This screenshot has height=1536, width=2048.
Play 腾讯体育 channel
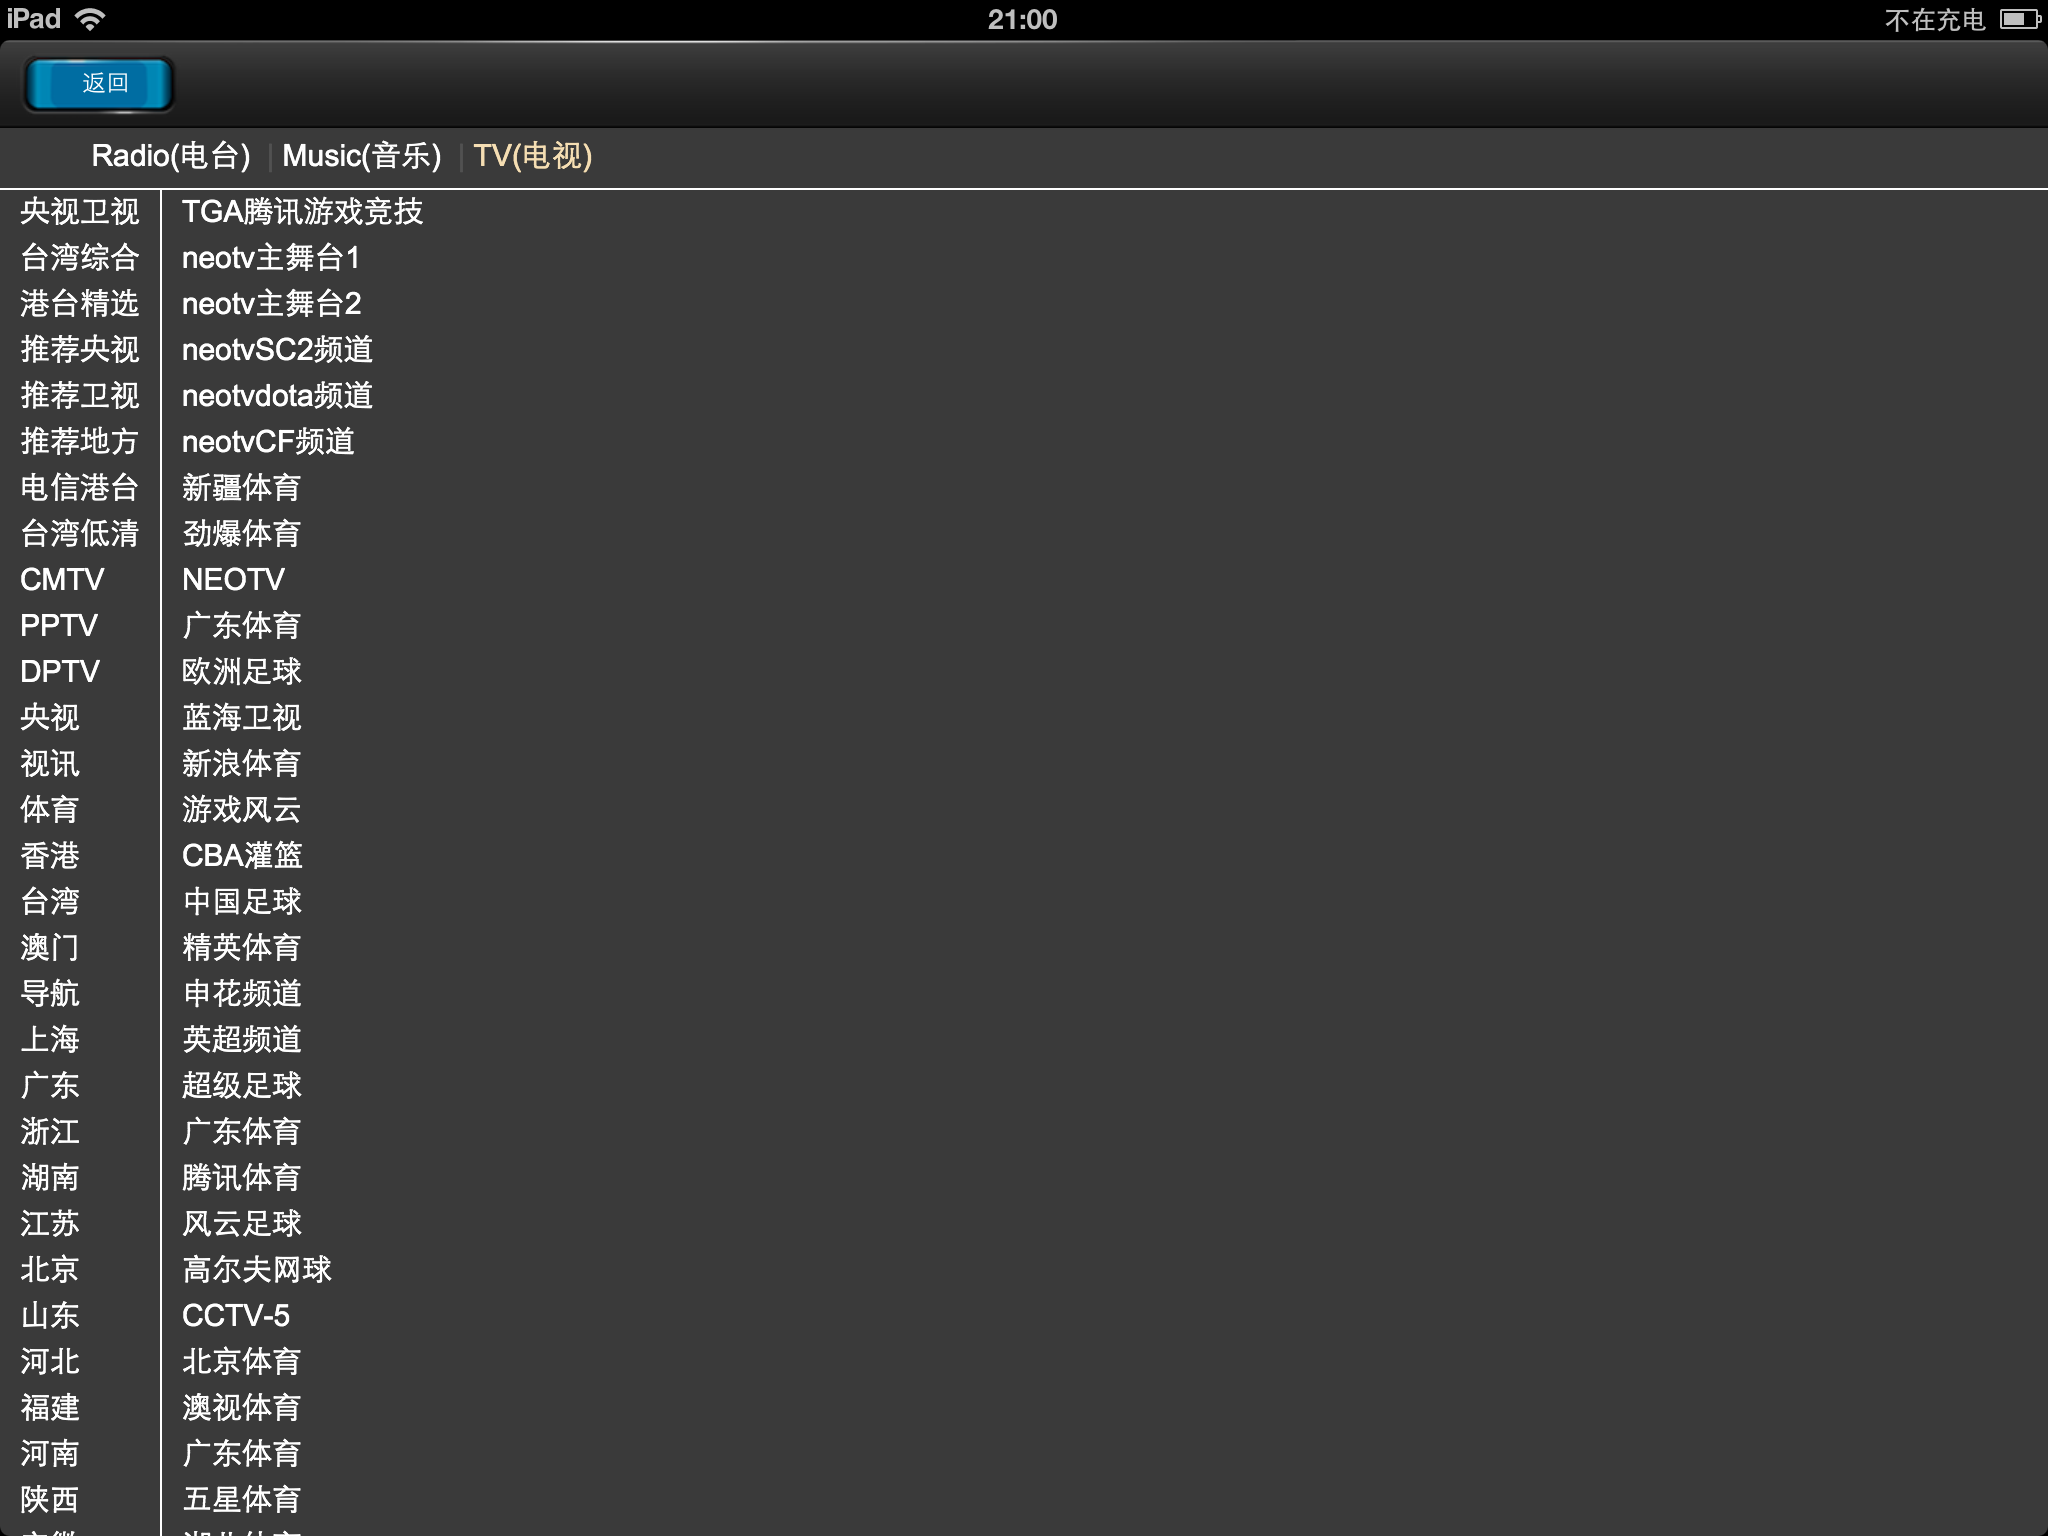[242, 1178]
